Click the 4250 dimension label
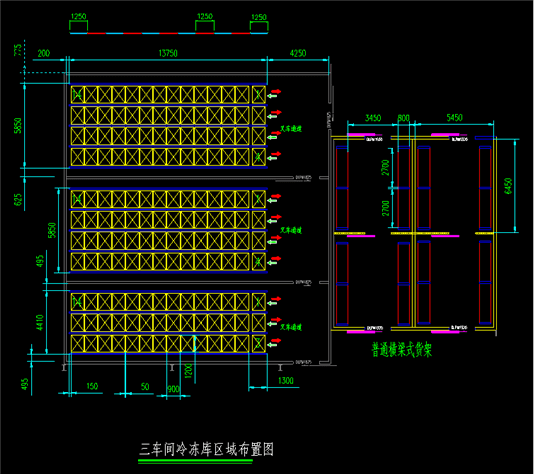The image size is (534, 474). point(298,53)
